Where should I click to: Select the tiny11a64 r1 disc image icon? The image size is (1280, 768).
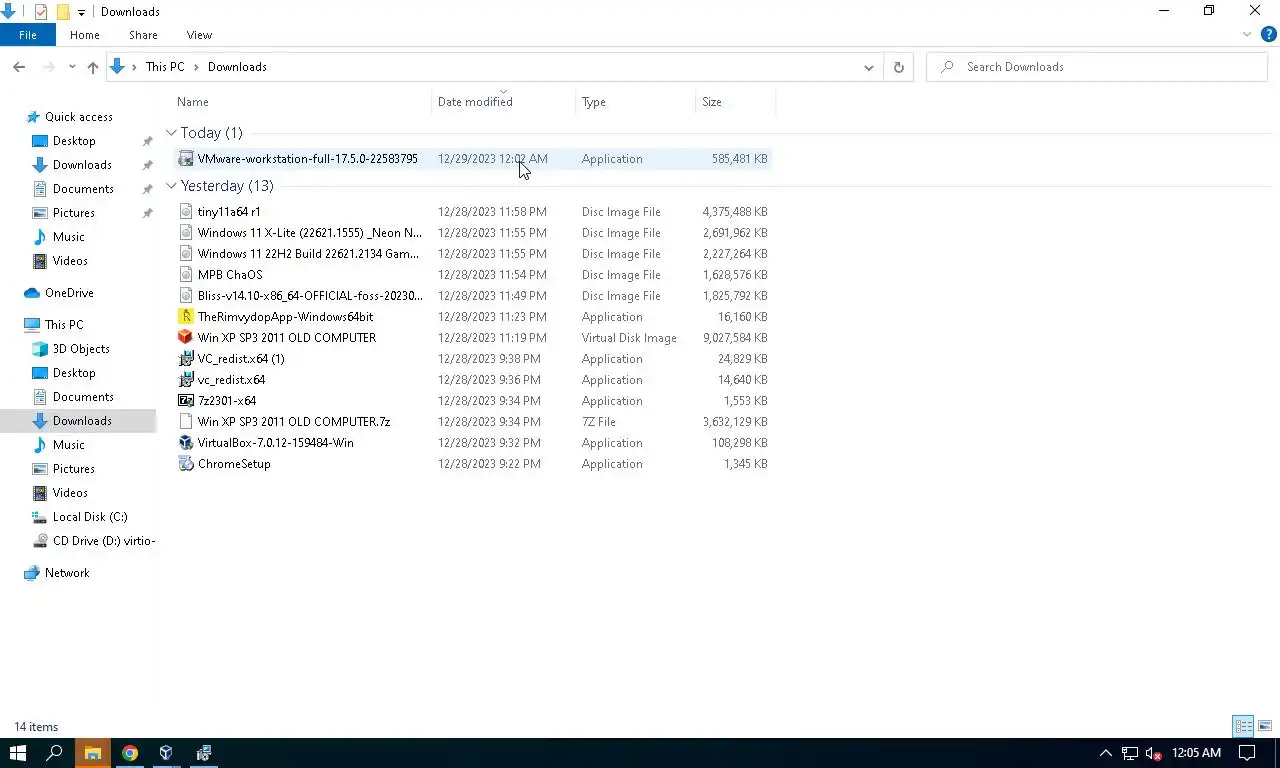click(x=186, y=212)
